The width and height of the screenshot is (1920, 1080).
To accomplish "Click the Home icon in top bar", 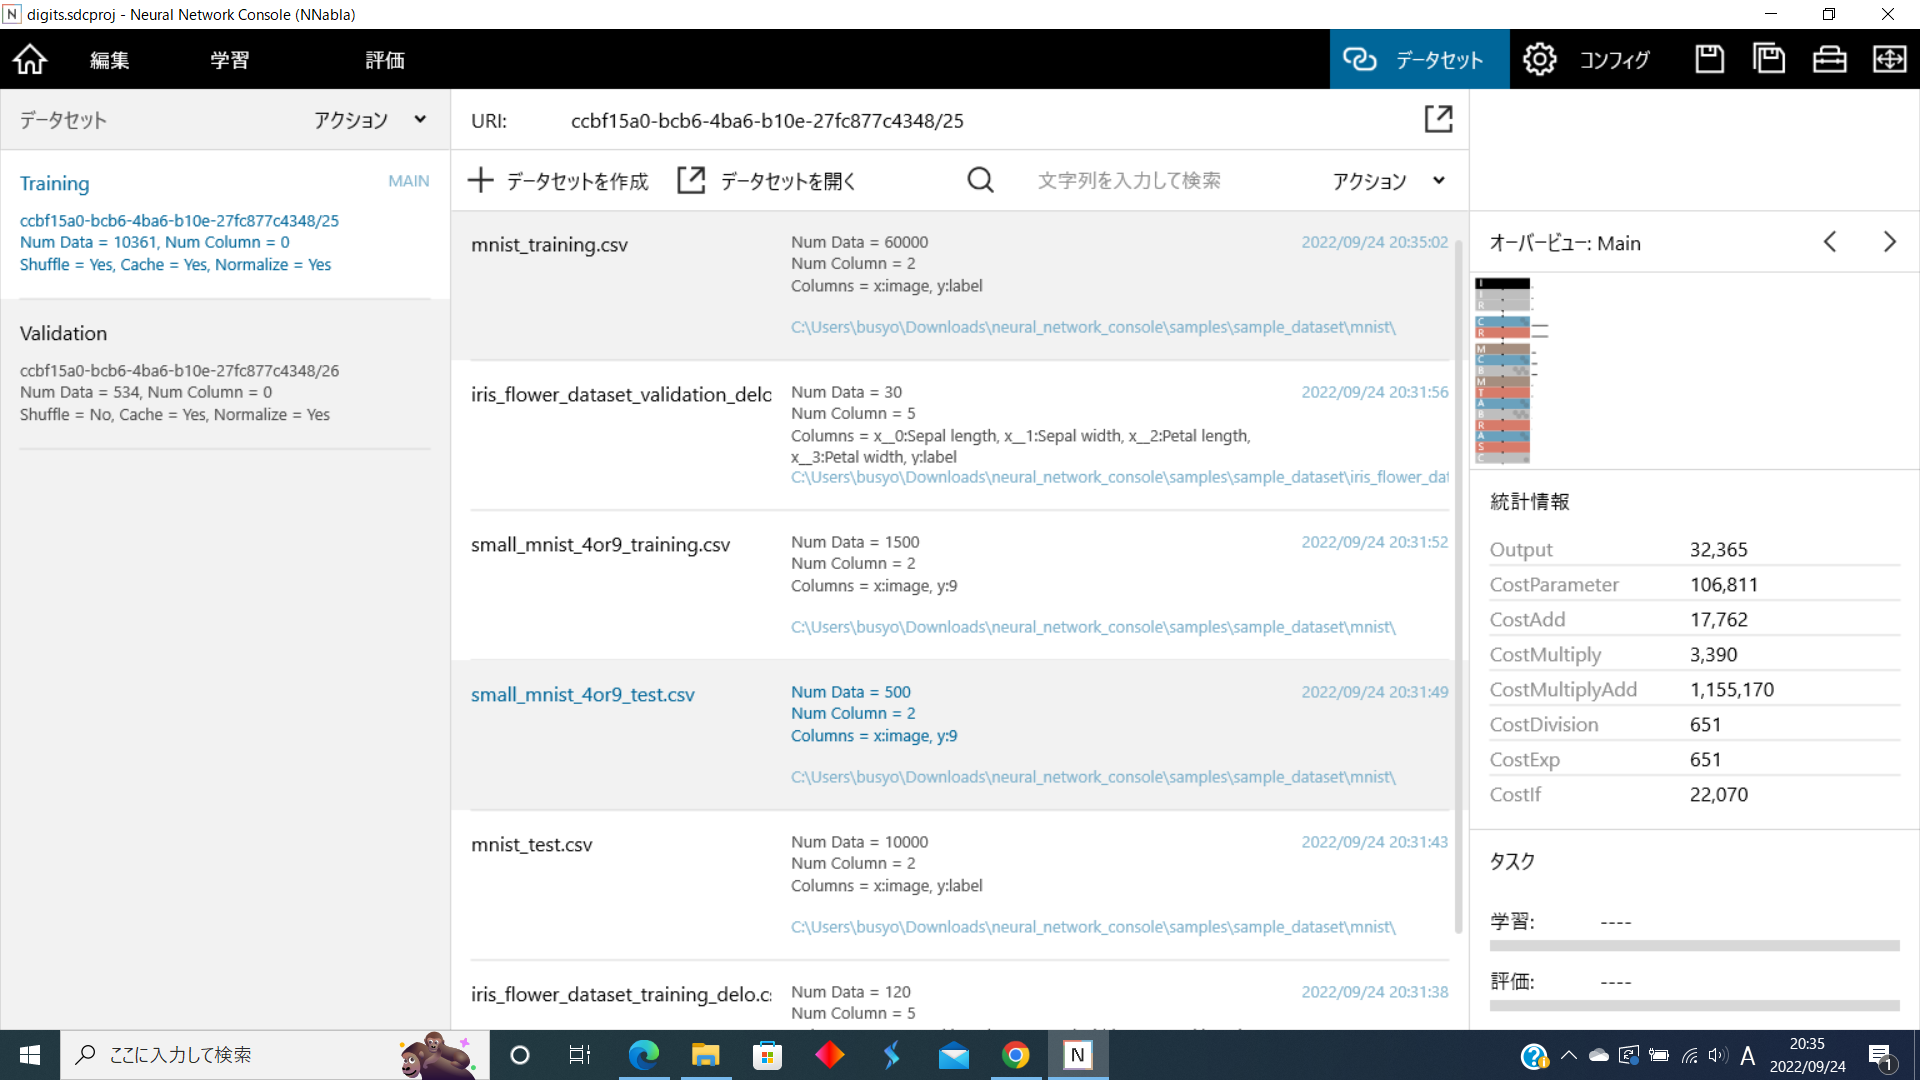I will tap(30, 59).
